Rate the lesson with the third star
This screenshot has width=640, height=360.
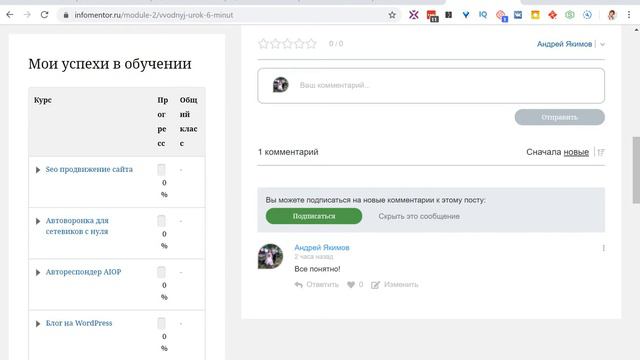tap(287, 44)
